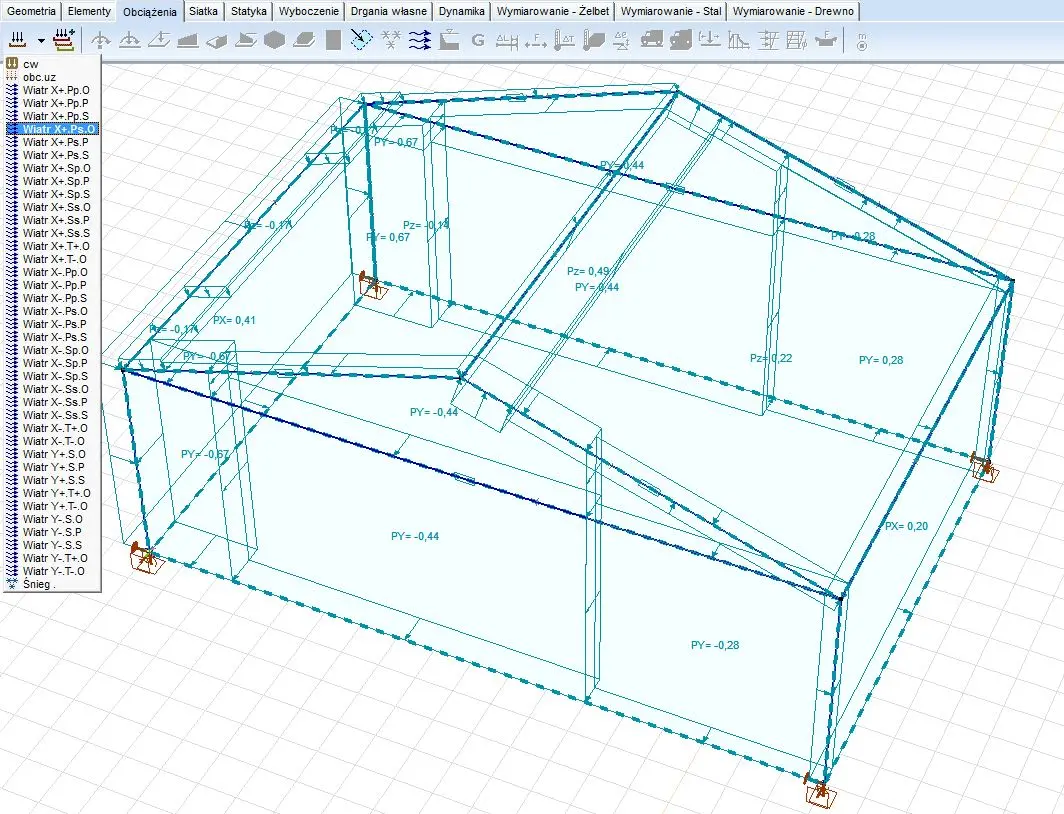Click the 'PY= -0,28' load label in the model
The image size is (1064, 814).
point(715,645)
